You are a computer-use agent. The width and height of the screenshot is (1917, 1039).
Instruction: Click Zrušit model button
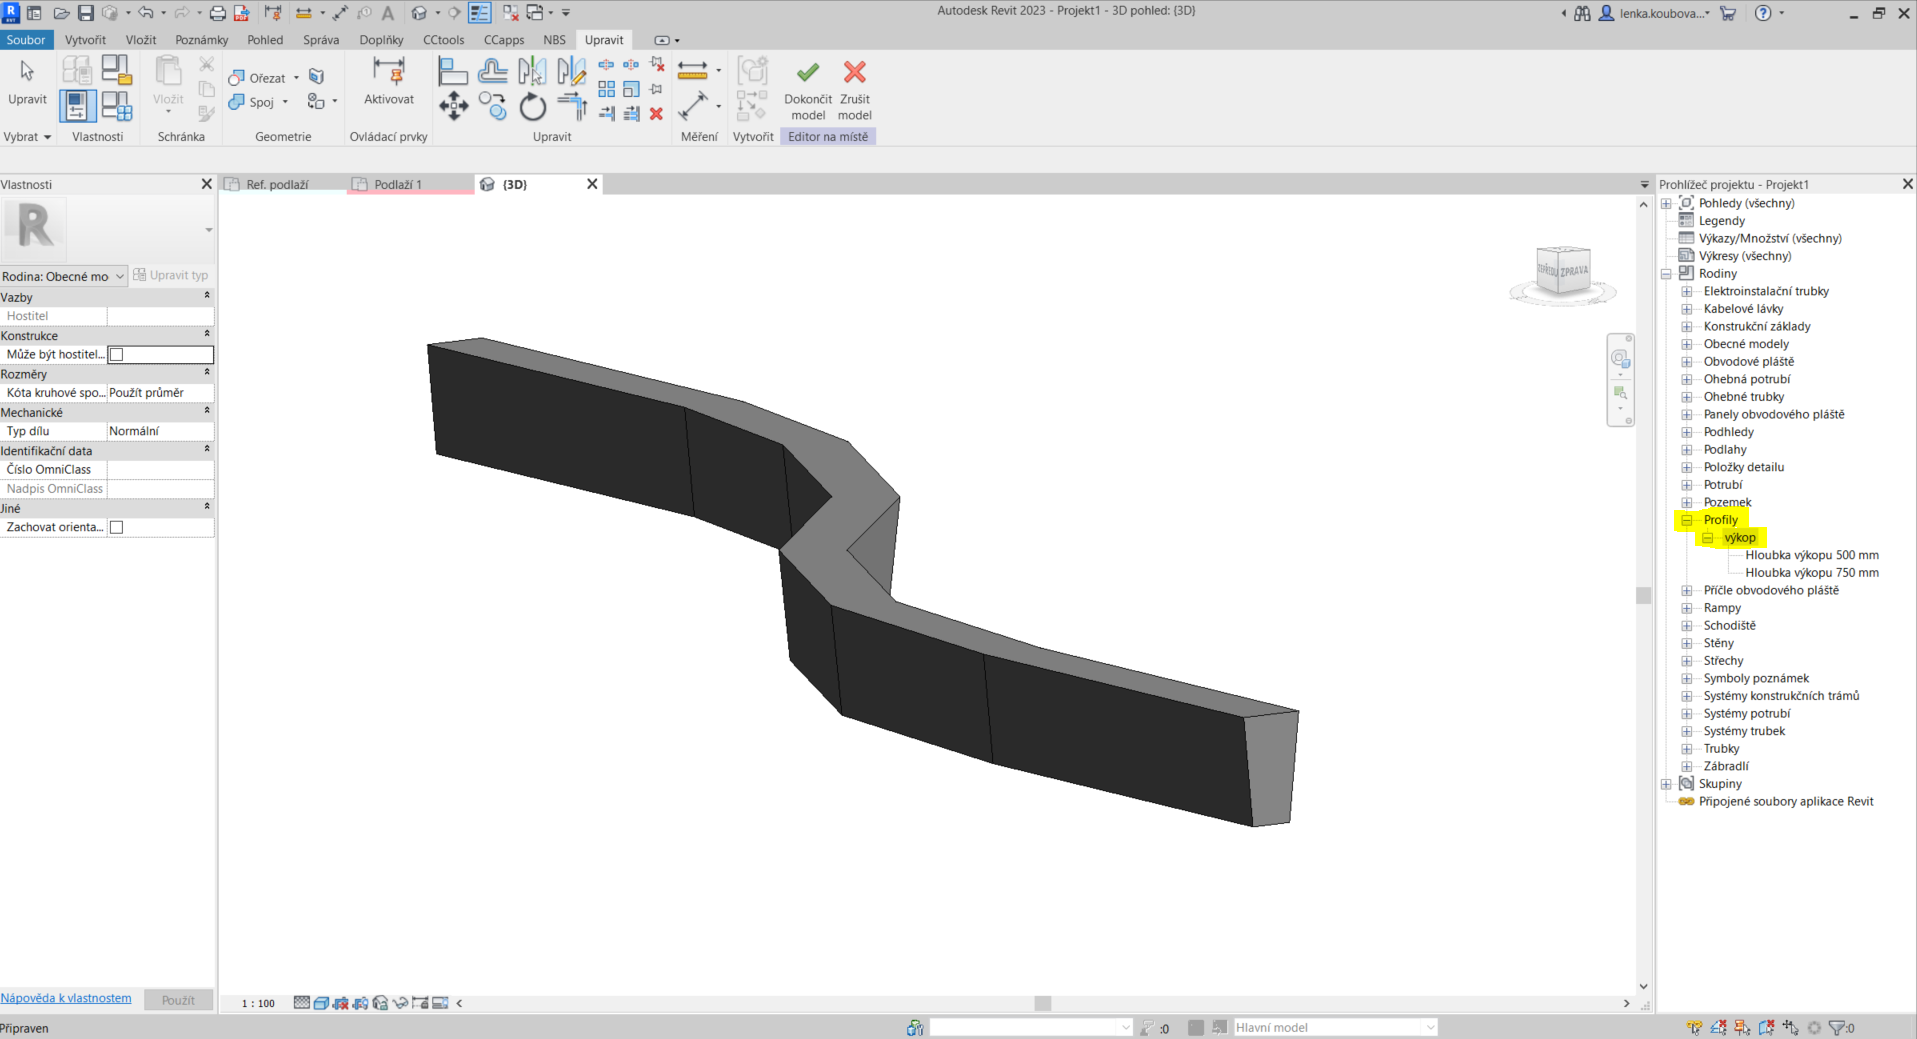854,73
